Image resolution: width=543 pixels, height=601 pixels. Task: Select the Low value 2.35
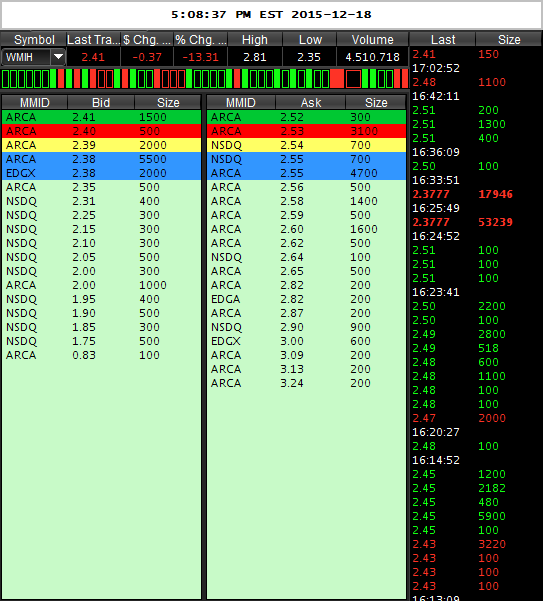click(x=309, y=57)
